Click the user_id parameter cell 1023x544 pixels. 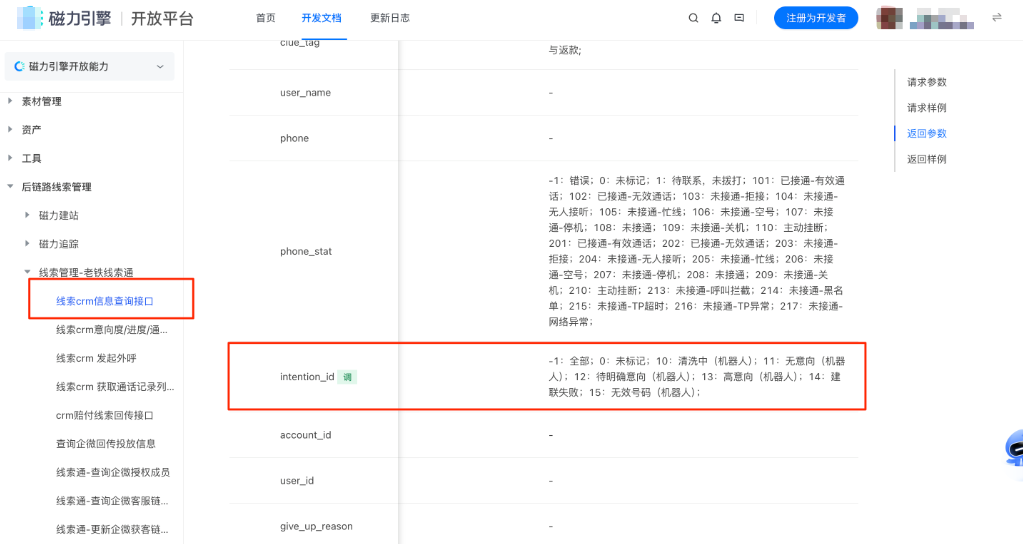[297, 481]
